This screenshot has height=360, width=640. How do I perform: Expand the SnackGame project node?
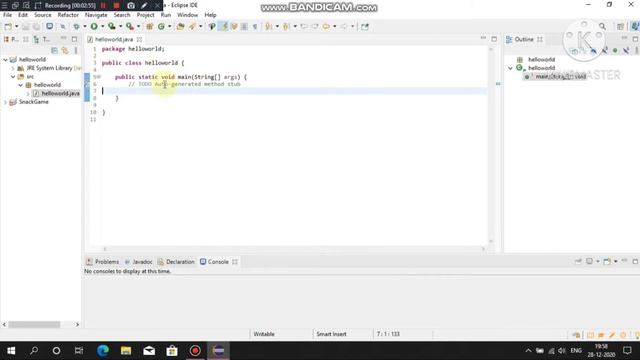click(5, 102)
